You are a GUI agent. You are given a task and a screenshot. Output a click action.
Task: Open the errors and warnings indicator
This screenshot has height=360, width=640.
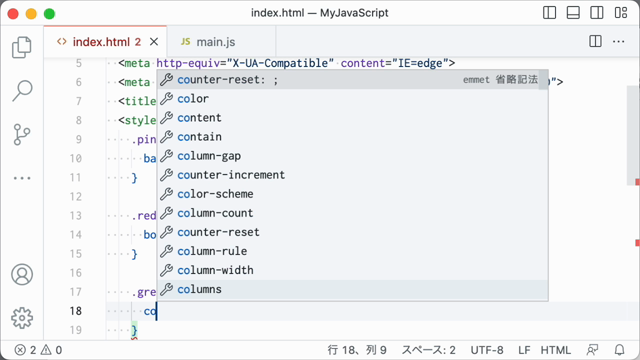coord(38,350)
